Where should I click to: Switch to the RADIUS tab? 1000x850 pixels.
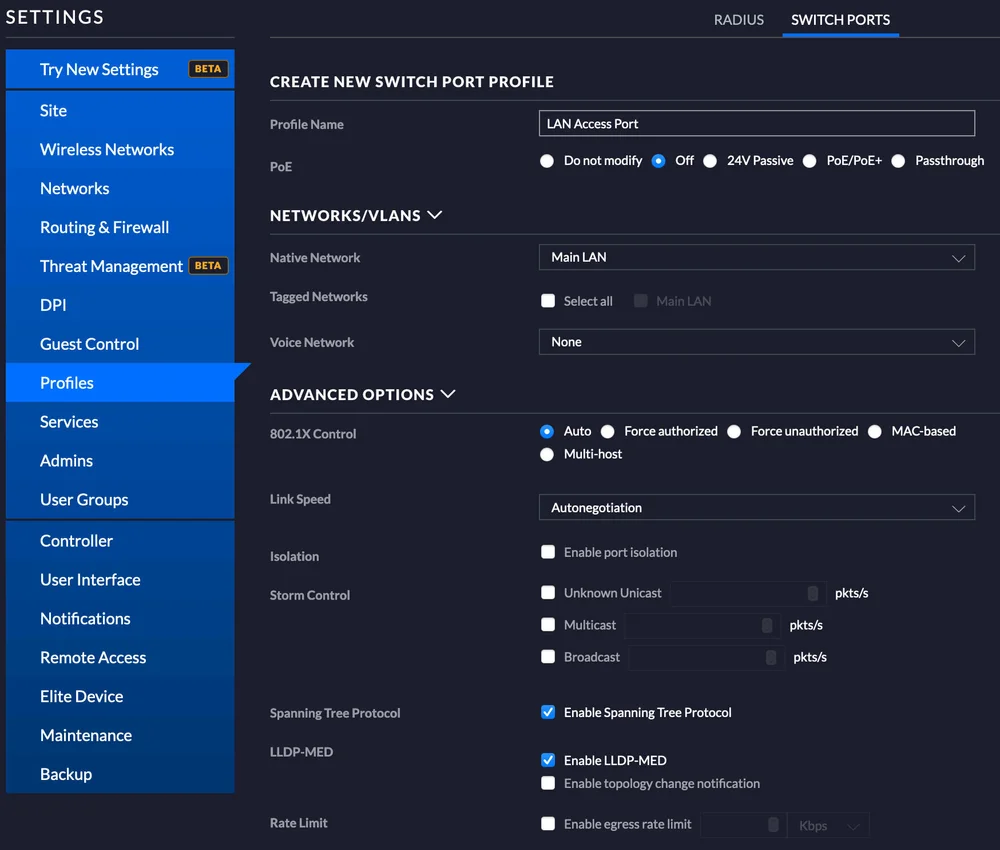738,19
